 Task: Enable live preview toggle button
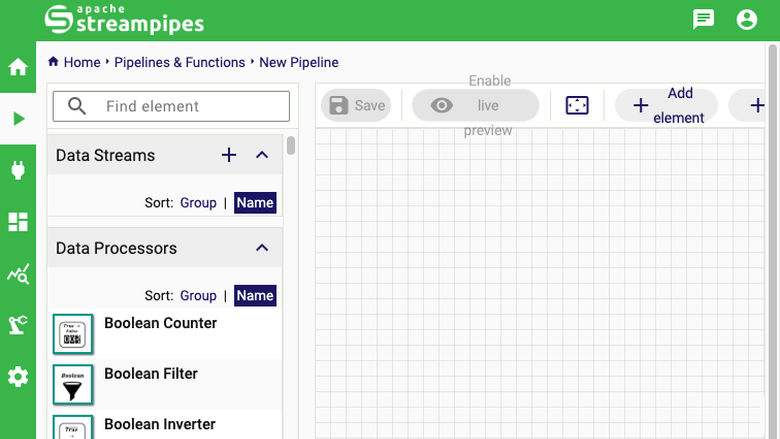476,105
